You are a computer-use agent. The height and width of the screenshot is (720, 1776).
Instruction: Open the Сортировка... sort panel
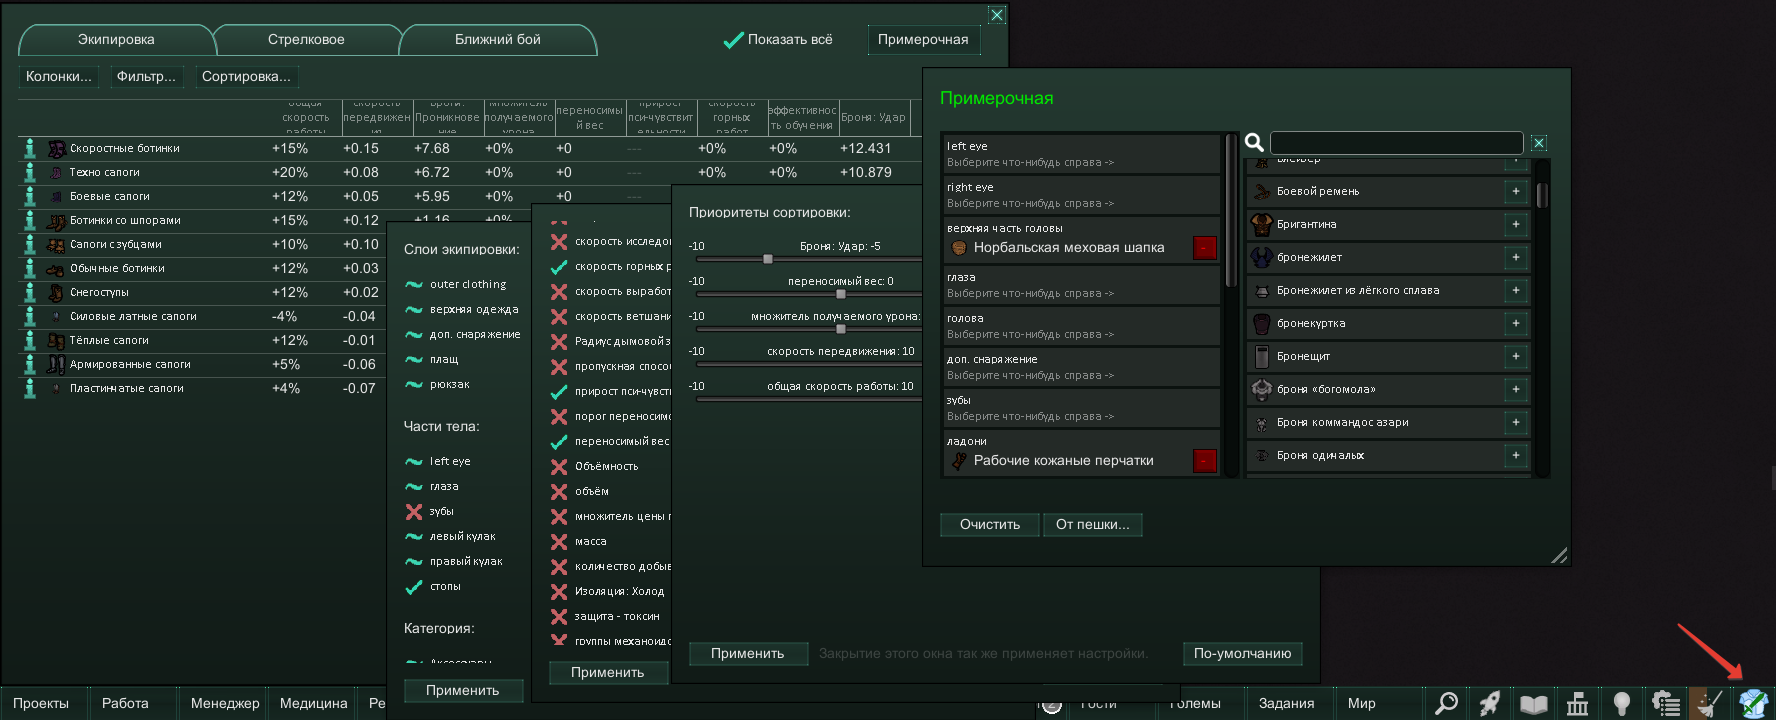(246, 76)
